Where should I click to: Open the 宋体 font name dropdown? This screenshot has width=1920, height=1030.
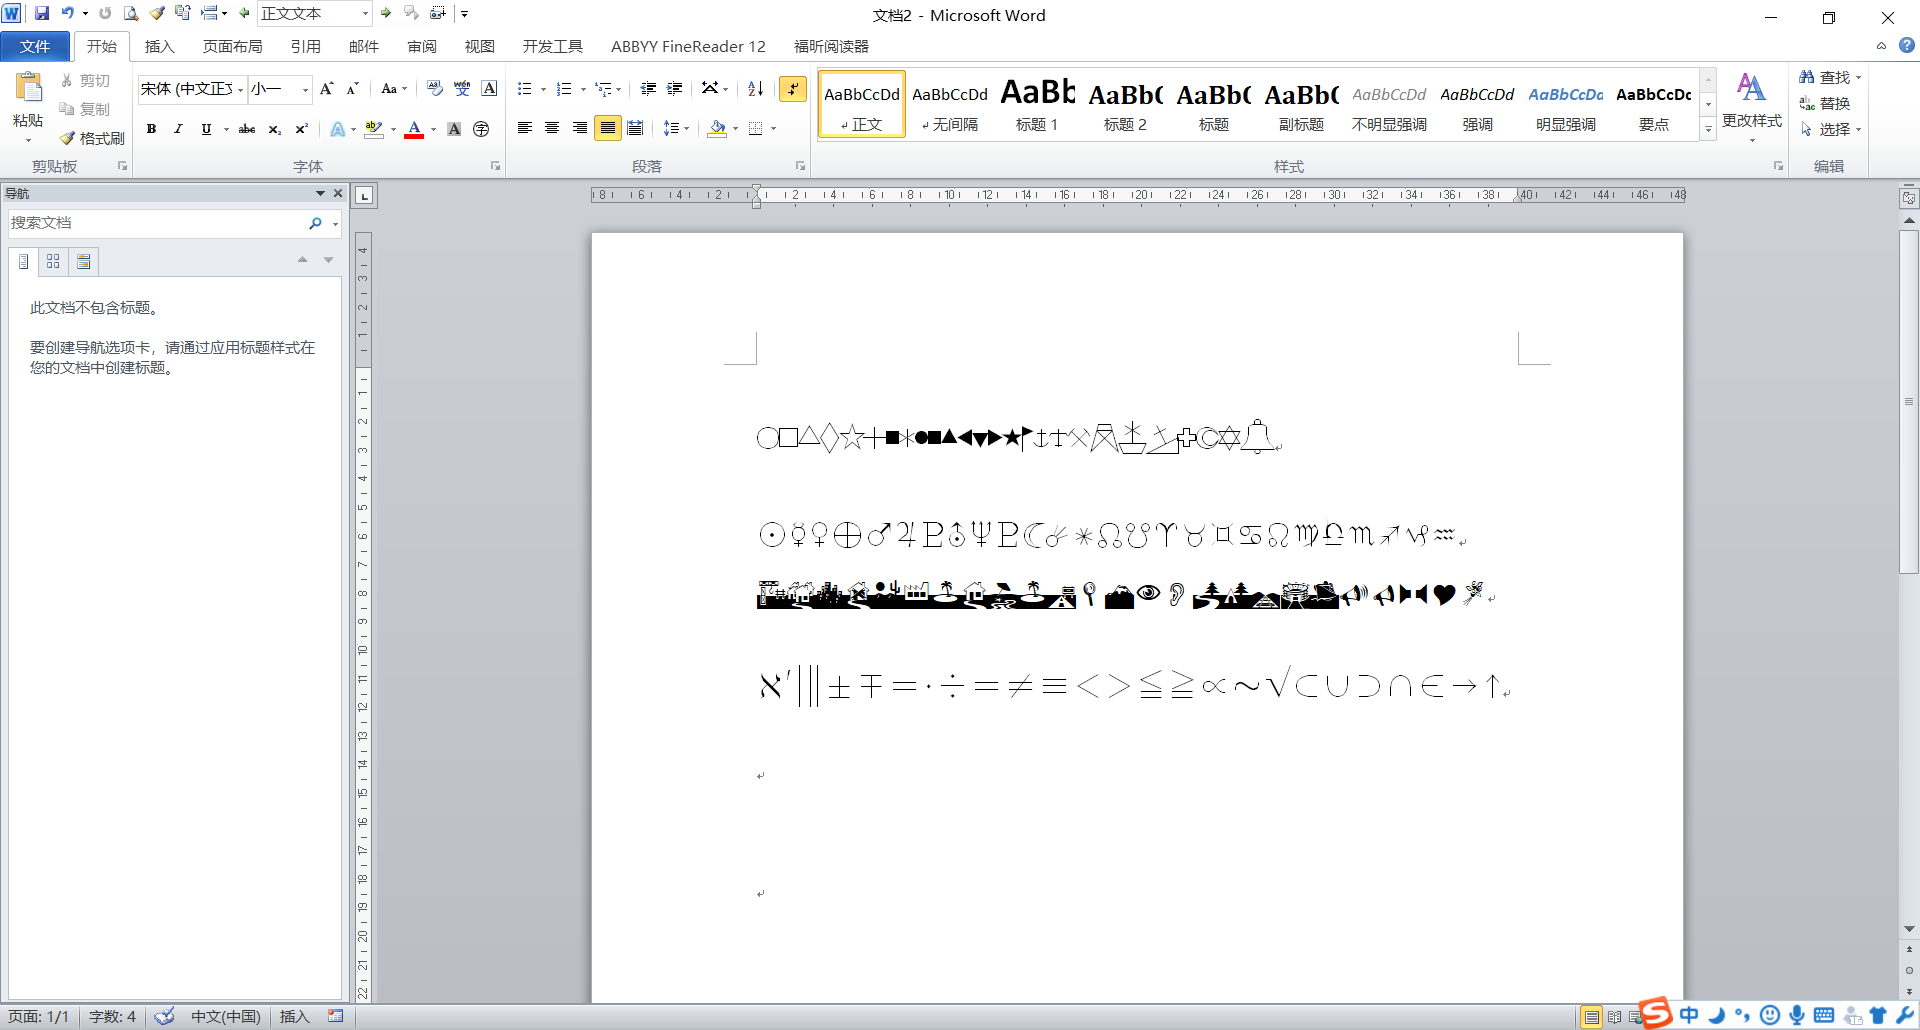point(241,90)
